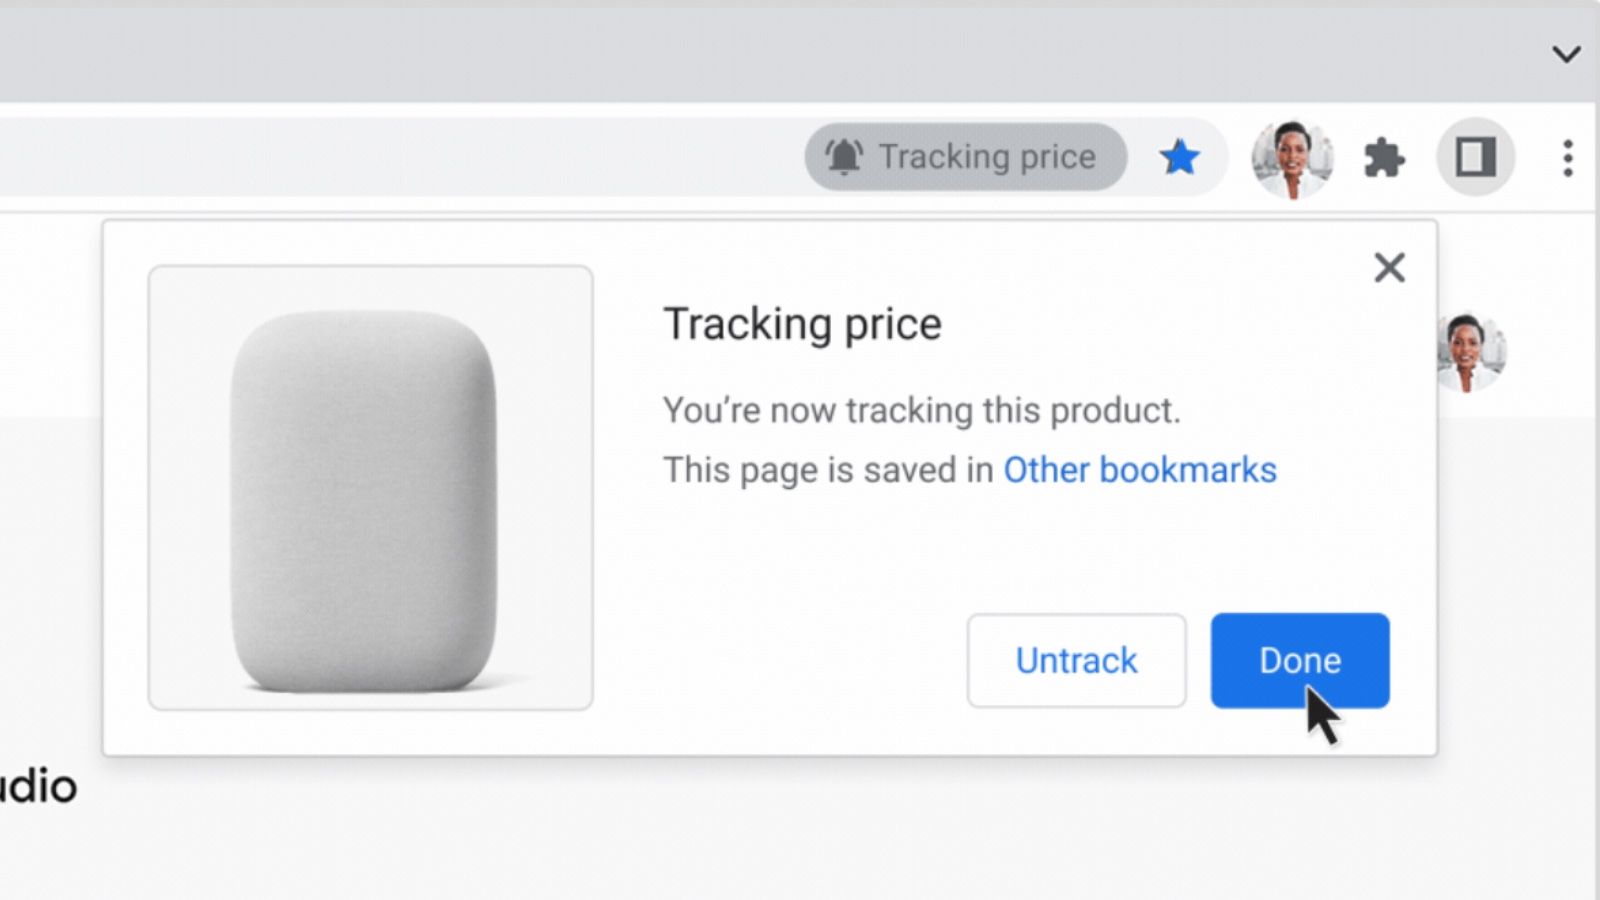Screen dimensions: 1600x900
Task: Toggle price tracking via the Tracking price chip
Action: click(966, 156)
